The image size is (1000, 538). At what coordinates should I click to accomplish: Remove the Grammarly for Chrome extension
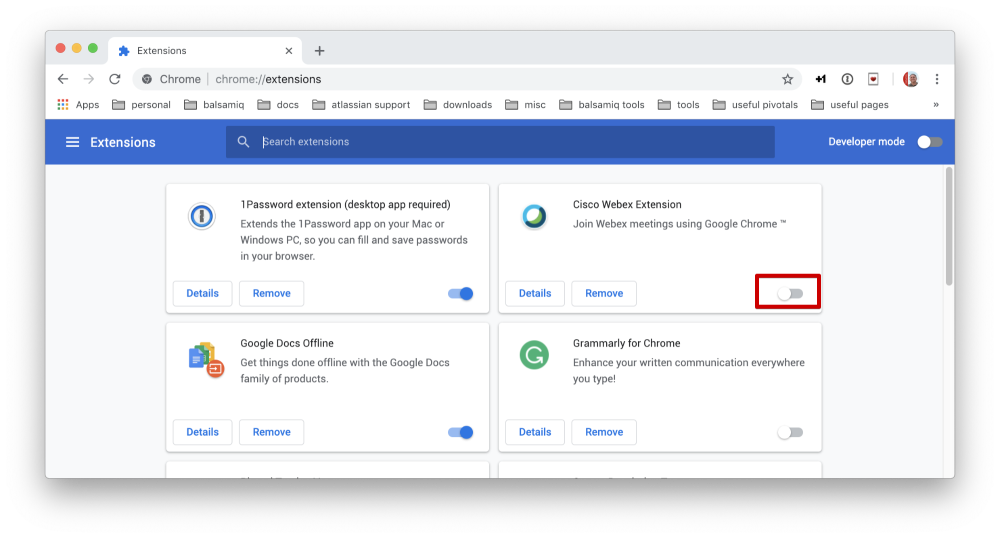click(x=603, y=432)
